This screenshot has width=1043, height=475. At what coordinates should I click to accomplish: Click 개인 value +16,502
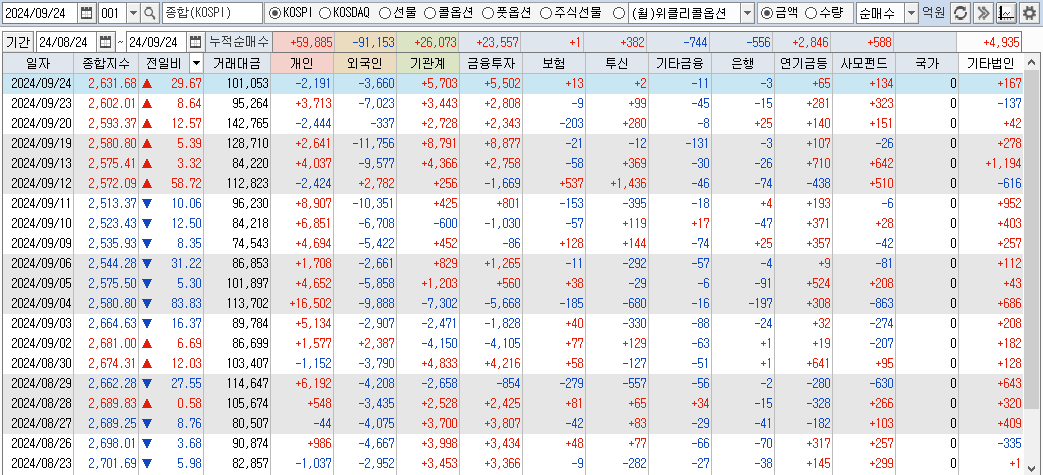(x=311, y=303)
